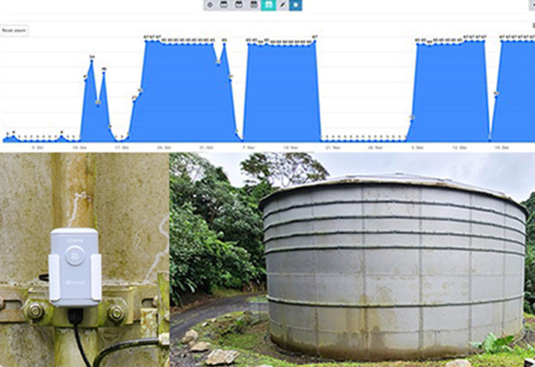Click the "14. Nov" axis label

pos(291,148)
